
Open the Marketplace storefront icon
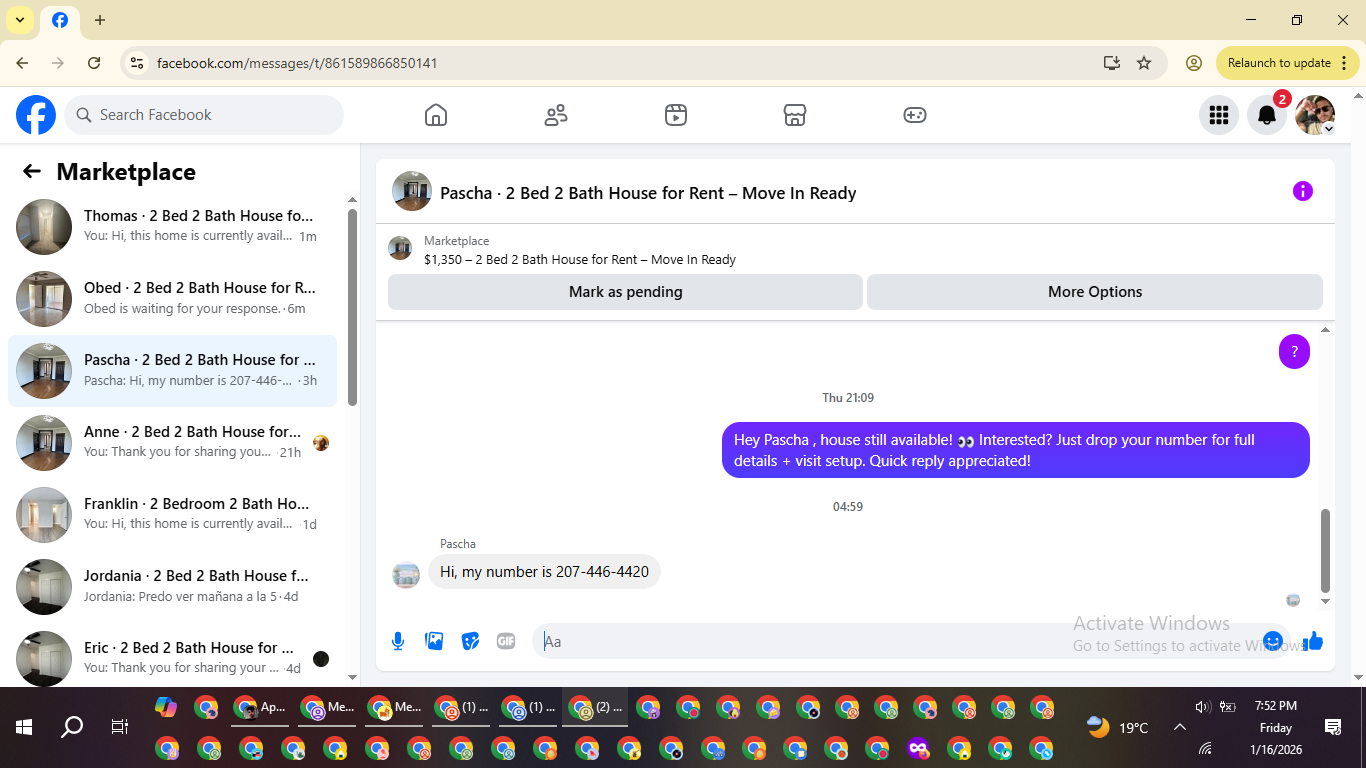tap(795, 115)
